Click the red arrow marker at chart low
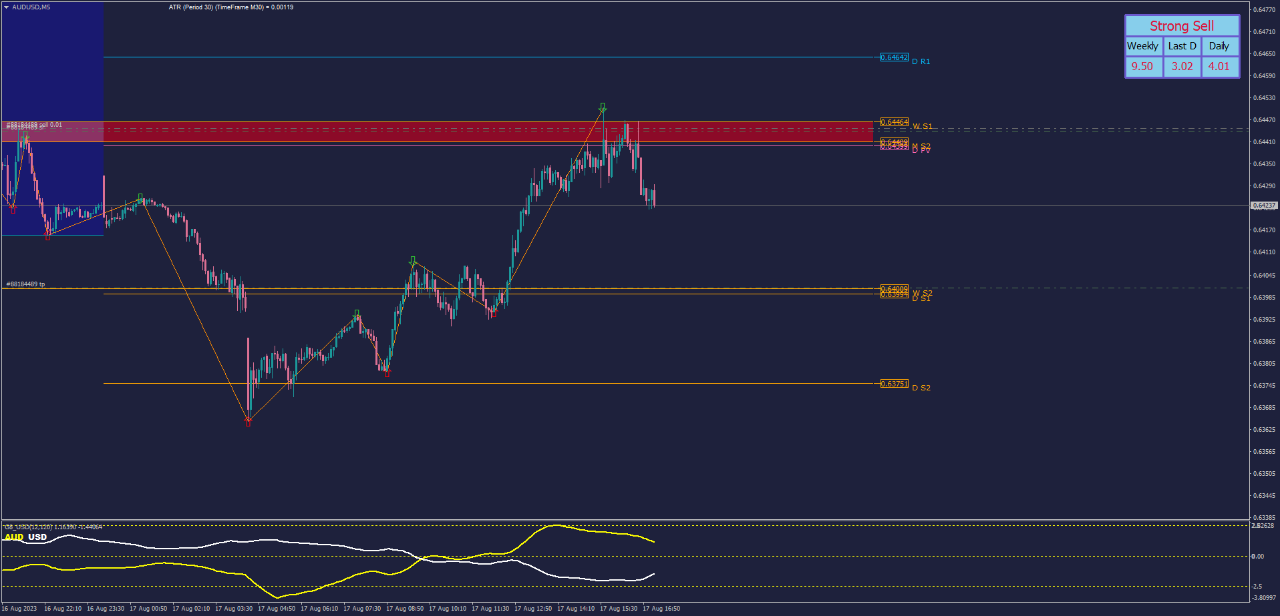1280x616 pixels. point(248,422)
